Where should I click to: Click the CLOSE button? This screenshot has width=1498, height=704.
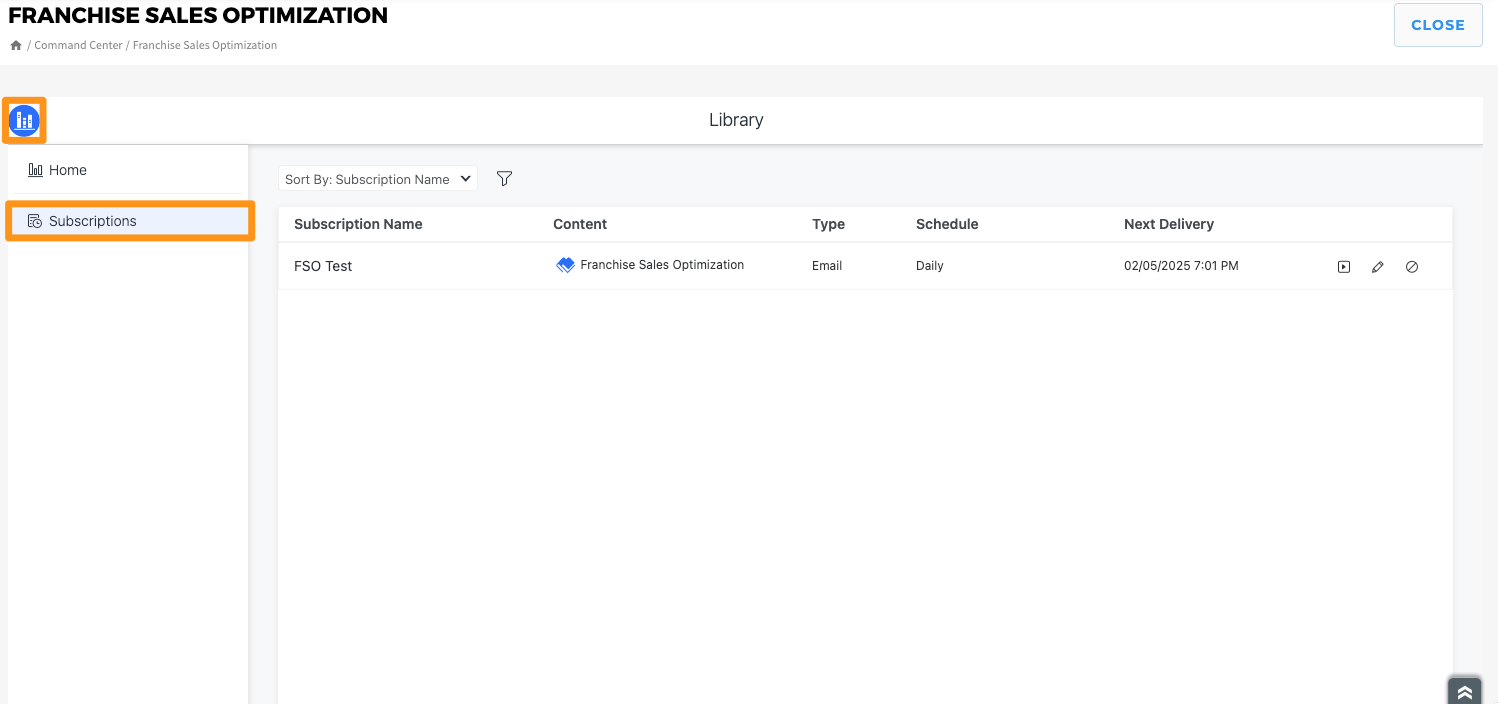[1438, 25]
